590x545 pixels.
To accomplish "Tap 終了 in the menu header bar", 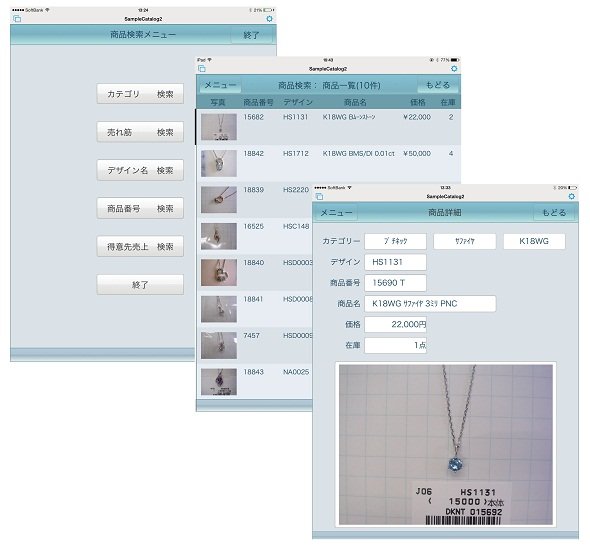I will click(251, 35).
